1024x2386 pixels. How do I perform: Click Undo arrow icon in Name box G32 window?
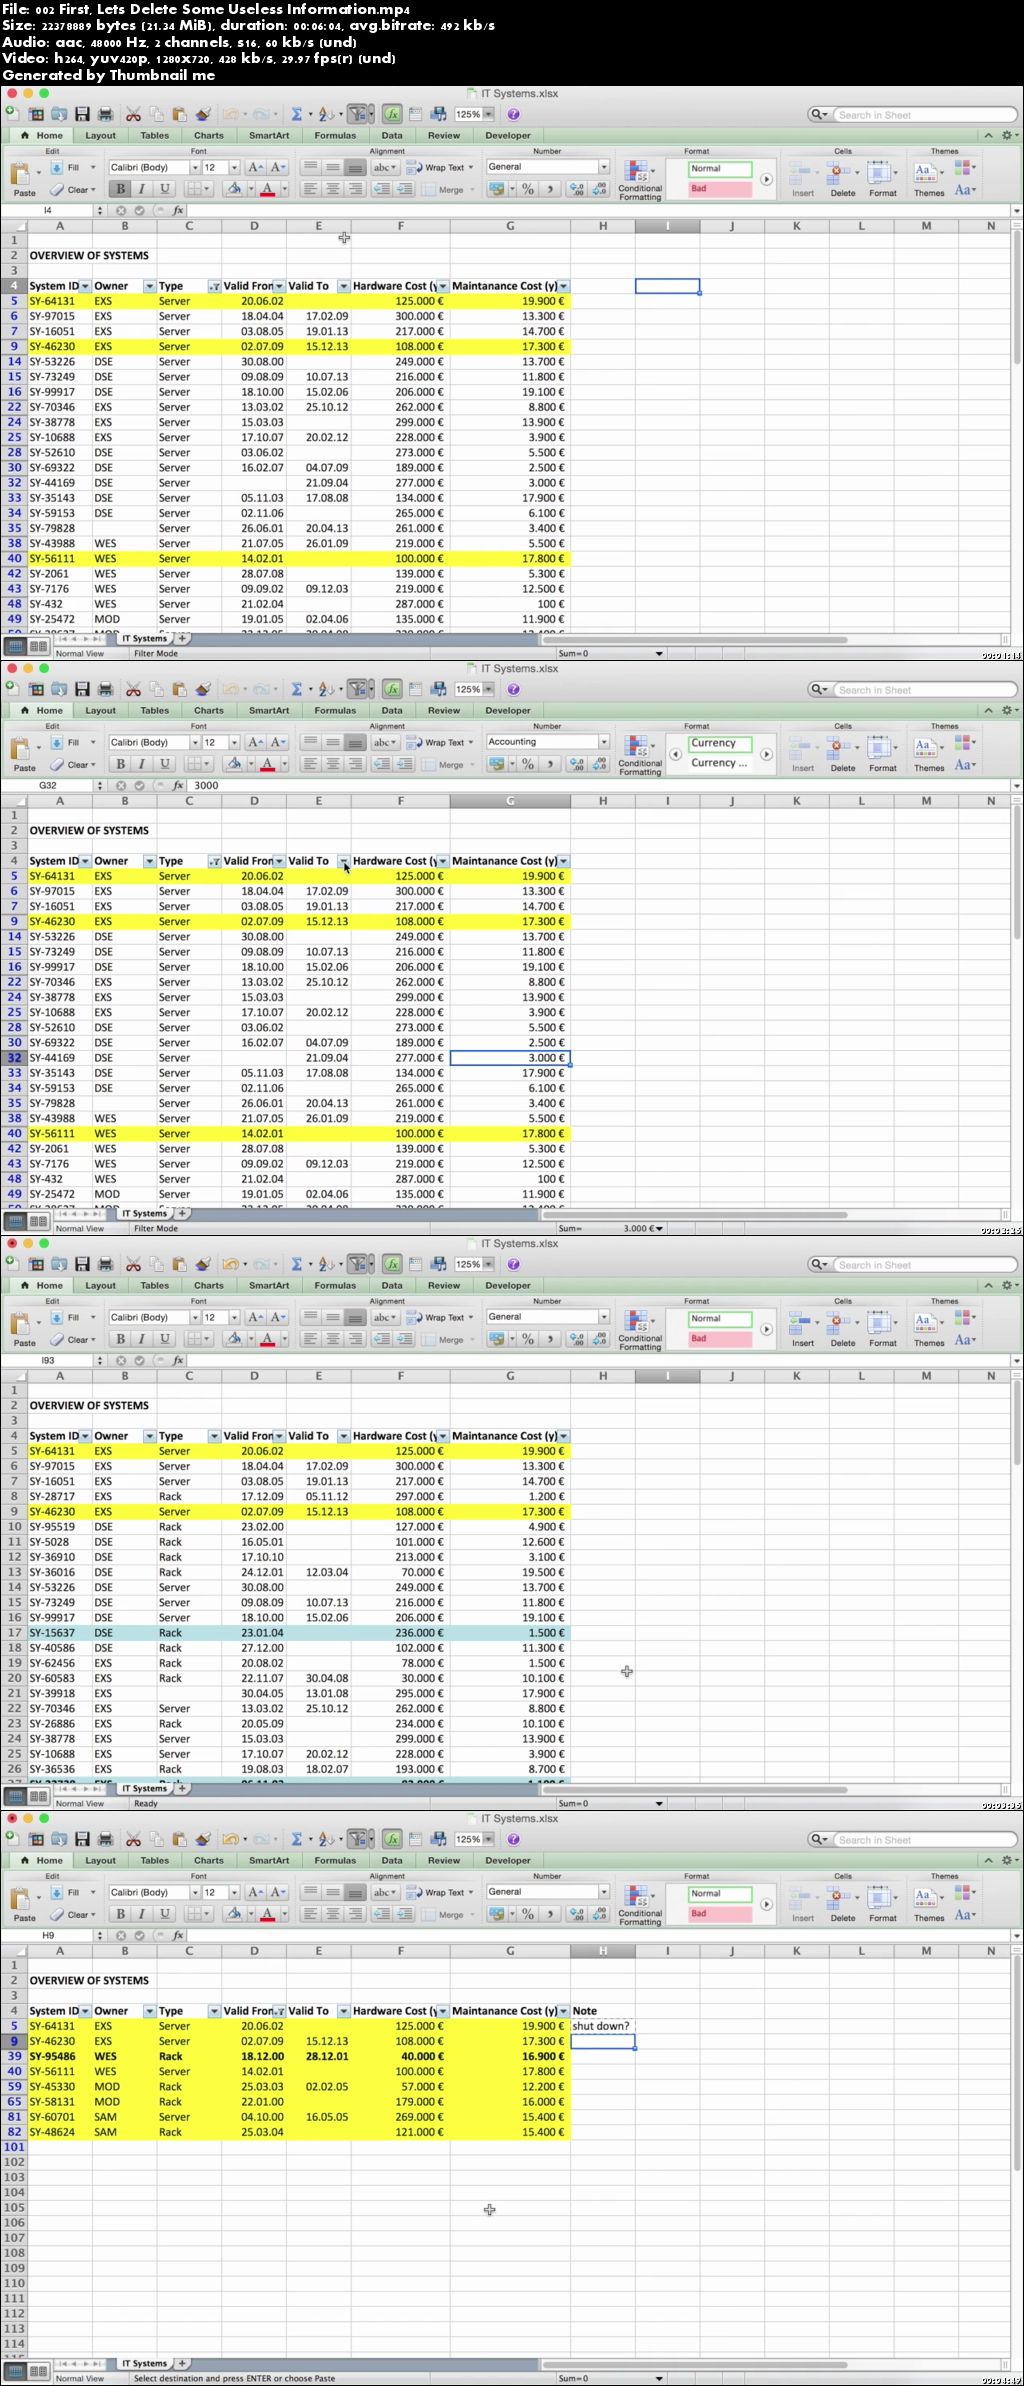[230, 690]
